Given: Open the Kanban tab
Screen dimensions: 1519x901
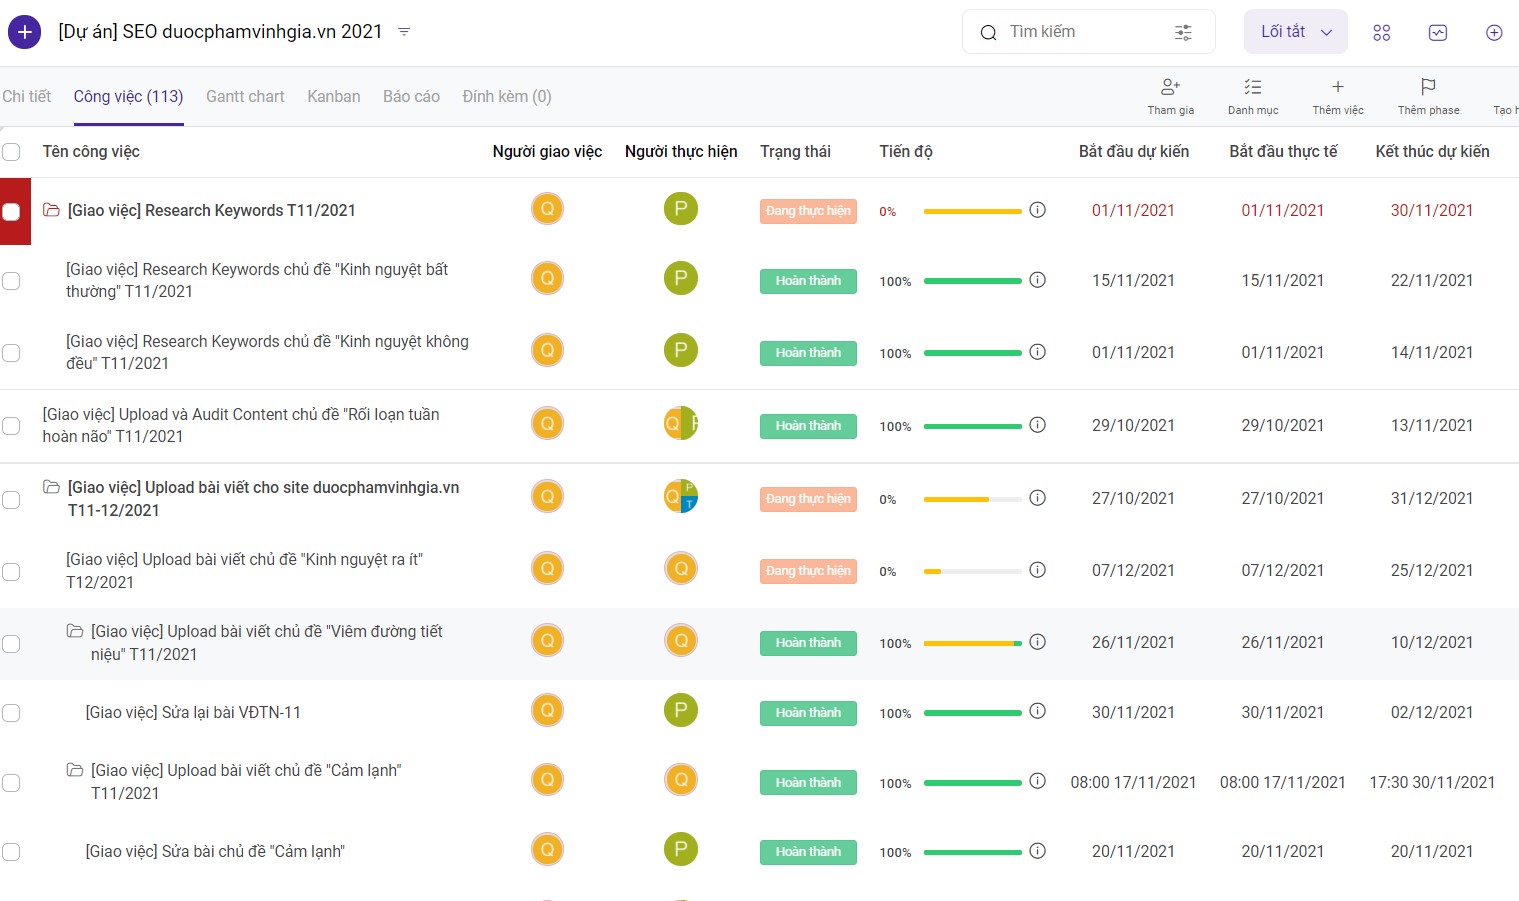Looking at the screenshot, I should point(334,97).
